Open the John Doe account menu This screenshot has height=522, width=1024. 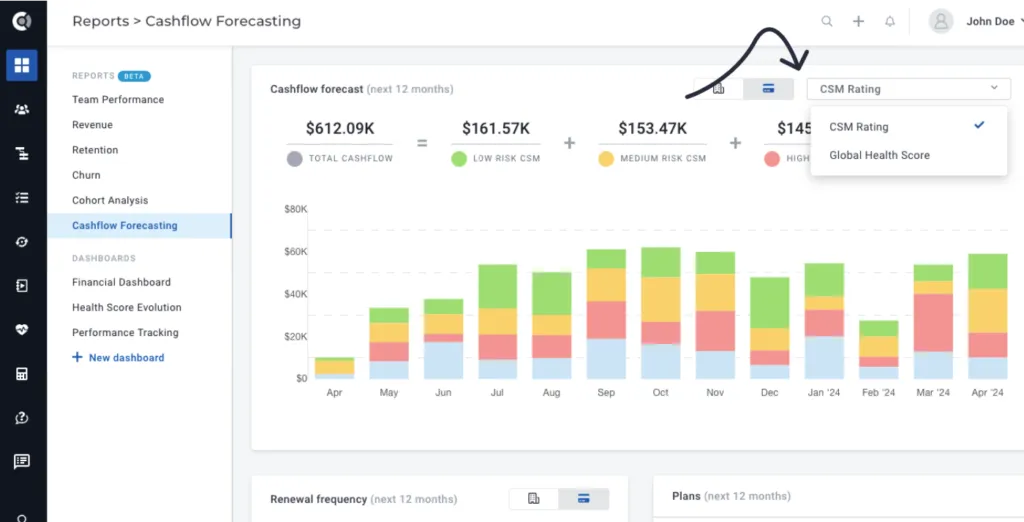click(993, 22)
